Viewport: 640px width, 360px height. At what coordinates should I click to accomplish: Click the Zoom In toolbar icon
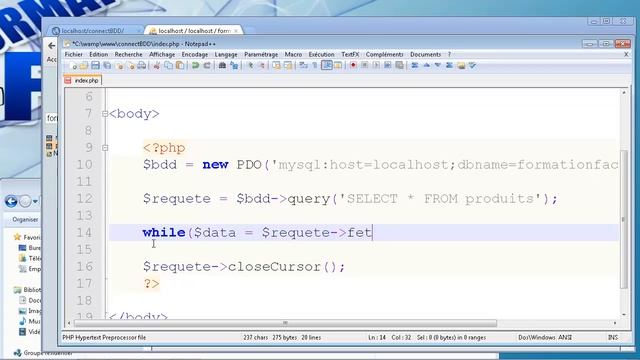(250, 65)
